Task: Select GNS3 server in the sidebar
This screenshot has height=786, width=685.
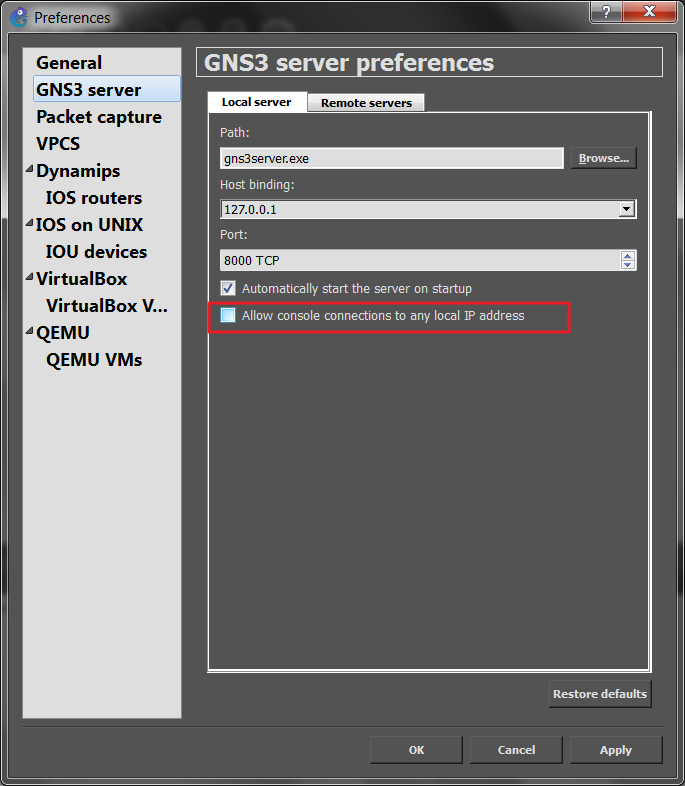Action: pyautogui.click(x=107, y=89)
